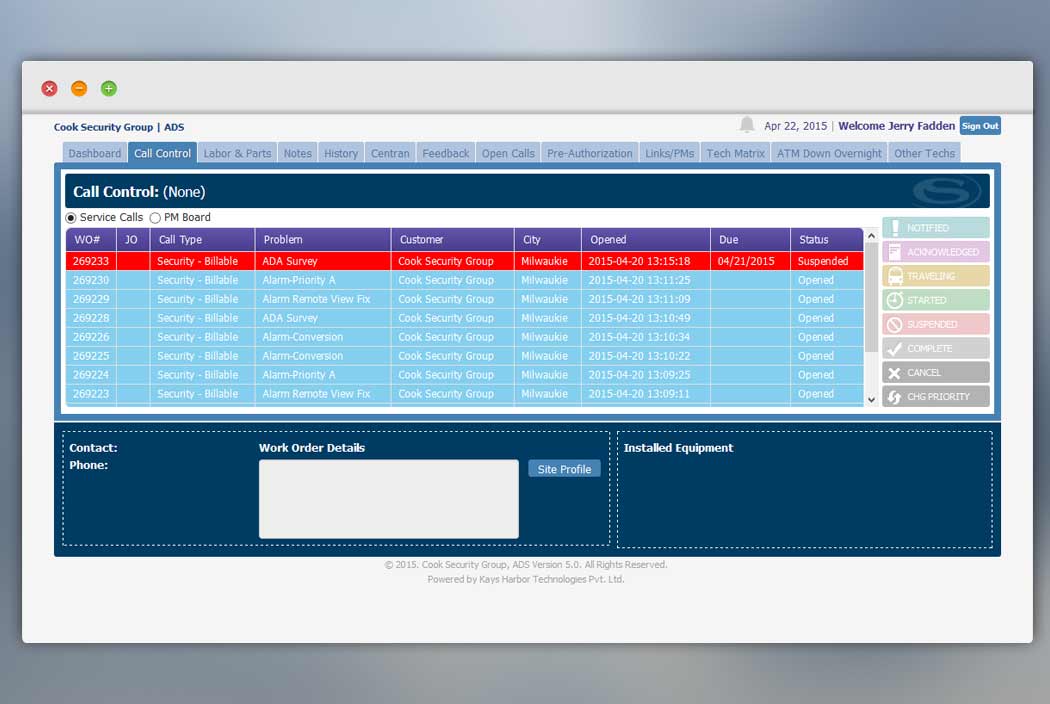Switch to the Feedback tab
This screenshot has width=1050, height=704.
pos(445,153)
